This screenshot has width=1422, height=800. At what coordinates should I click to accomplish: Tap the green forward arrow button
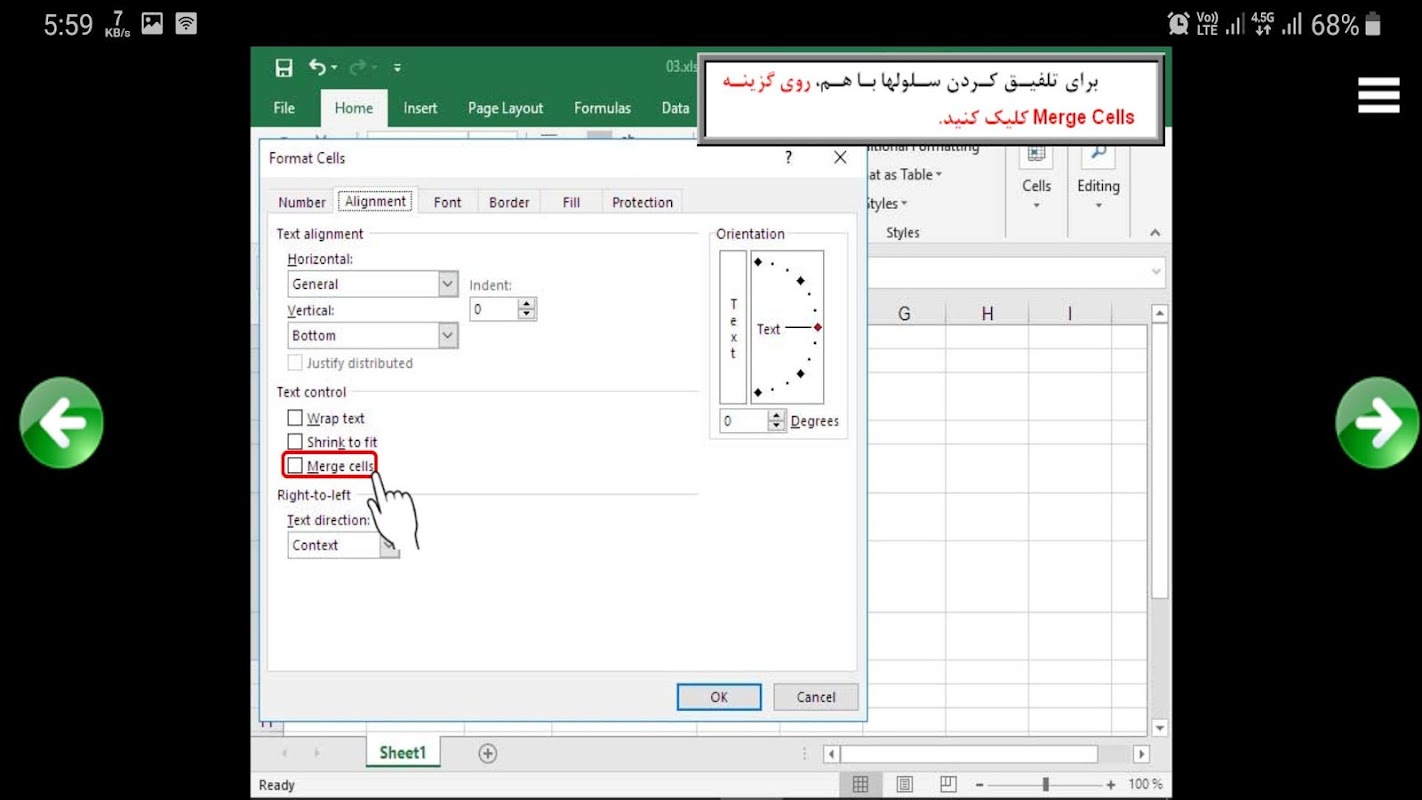[x=1378, y=423]
